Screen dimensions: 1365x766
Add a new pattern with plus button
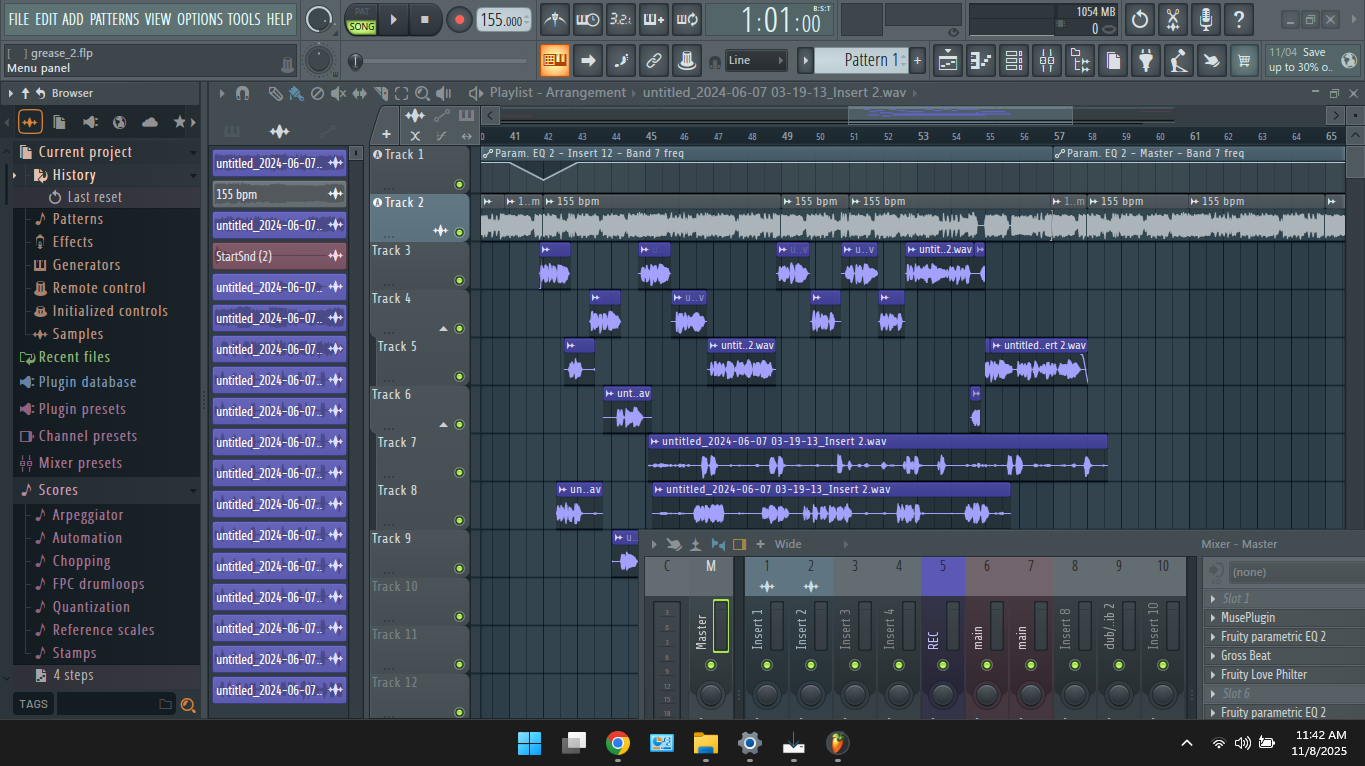pos(918,60)
